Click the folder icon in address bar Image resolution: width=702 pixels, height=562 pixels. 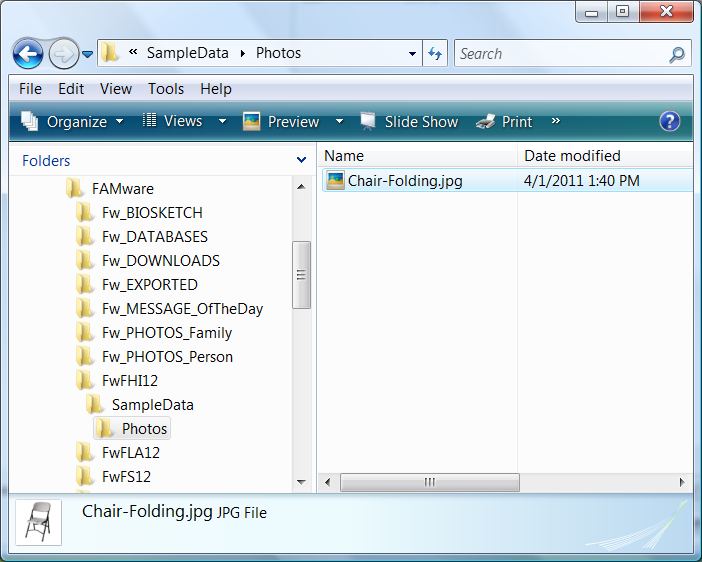pyautogui.click(x=110, y=53)
